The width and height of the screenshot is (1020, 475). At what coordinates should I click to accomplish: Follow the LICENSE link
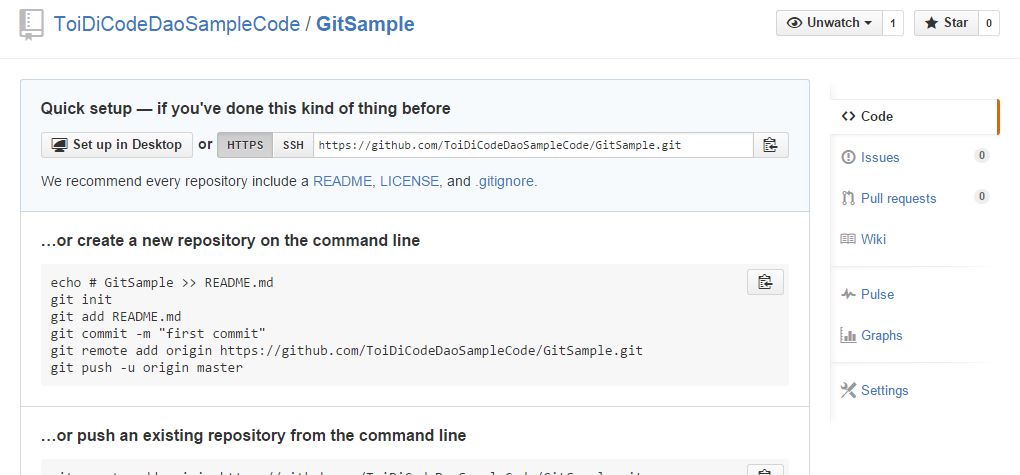pos(409,181)
